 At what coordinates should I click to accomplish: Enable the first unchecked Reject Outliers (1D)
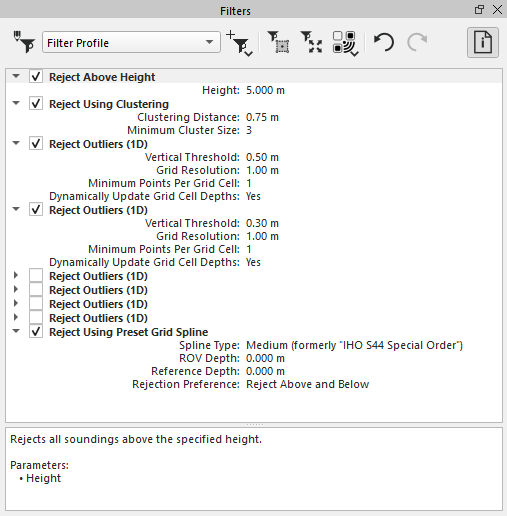click(x=36, y=276)
